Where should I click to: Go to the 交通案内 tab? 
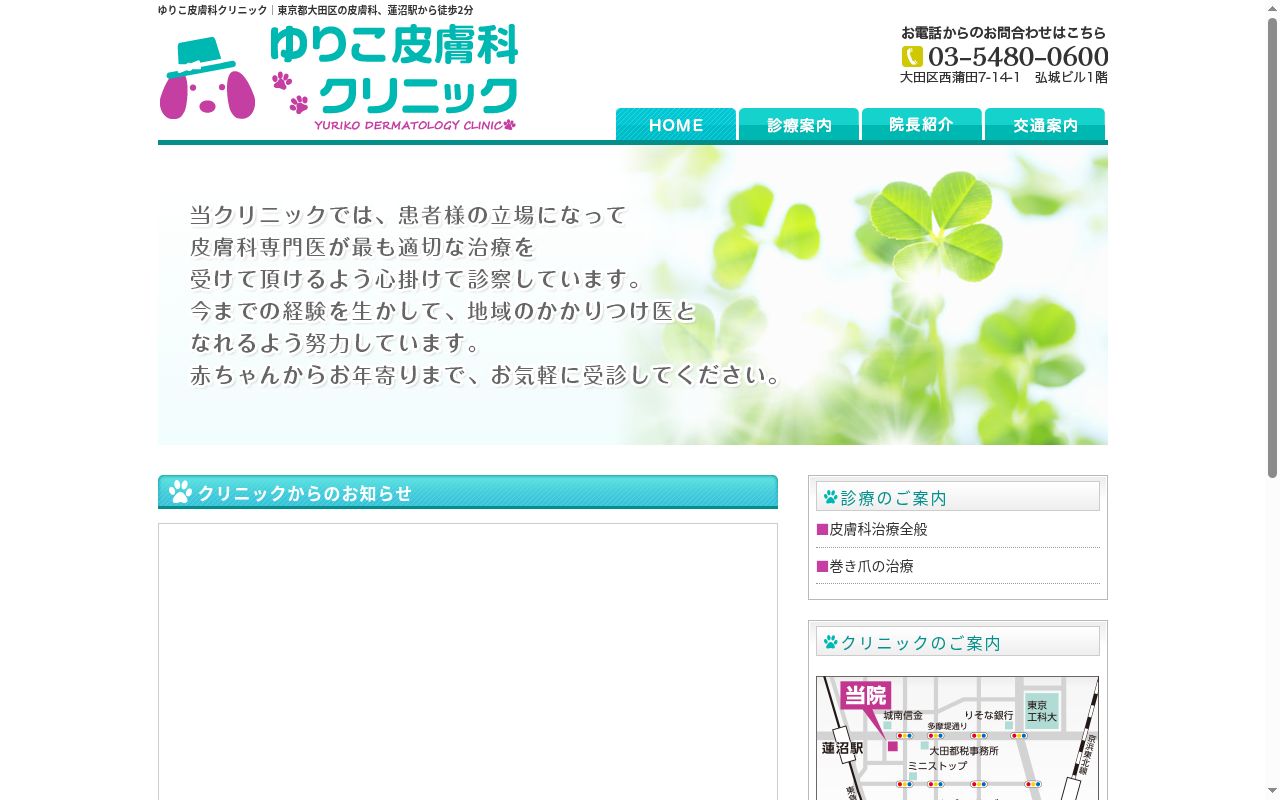point(1045,124)
